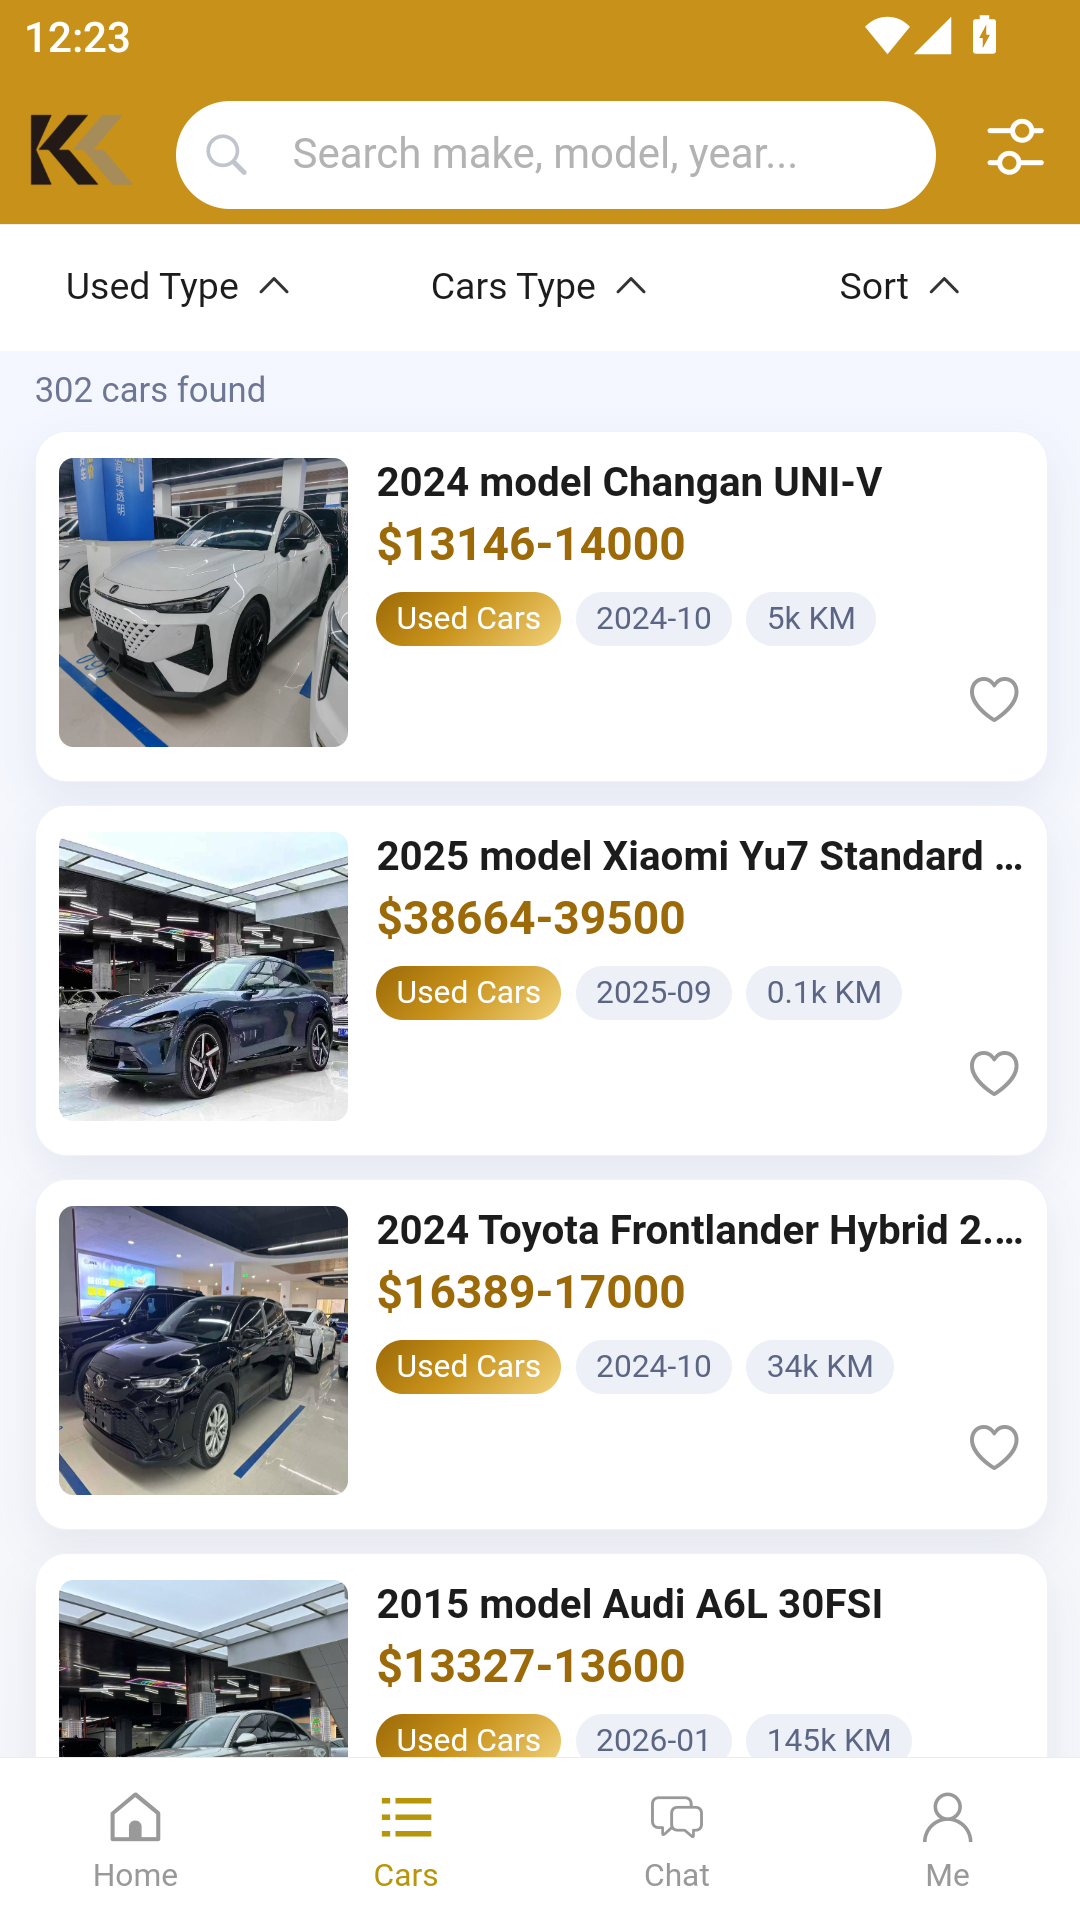Image resolution: width=1080 pixels, height=1920 pixels.
Task: Select the Cars list tab
Action: pos(406,1838)
